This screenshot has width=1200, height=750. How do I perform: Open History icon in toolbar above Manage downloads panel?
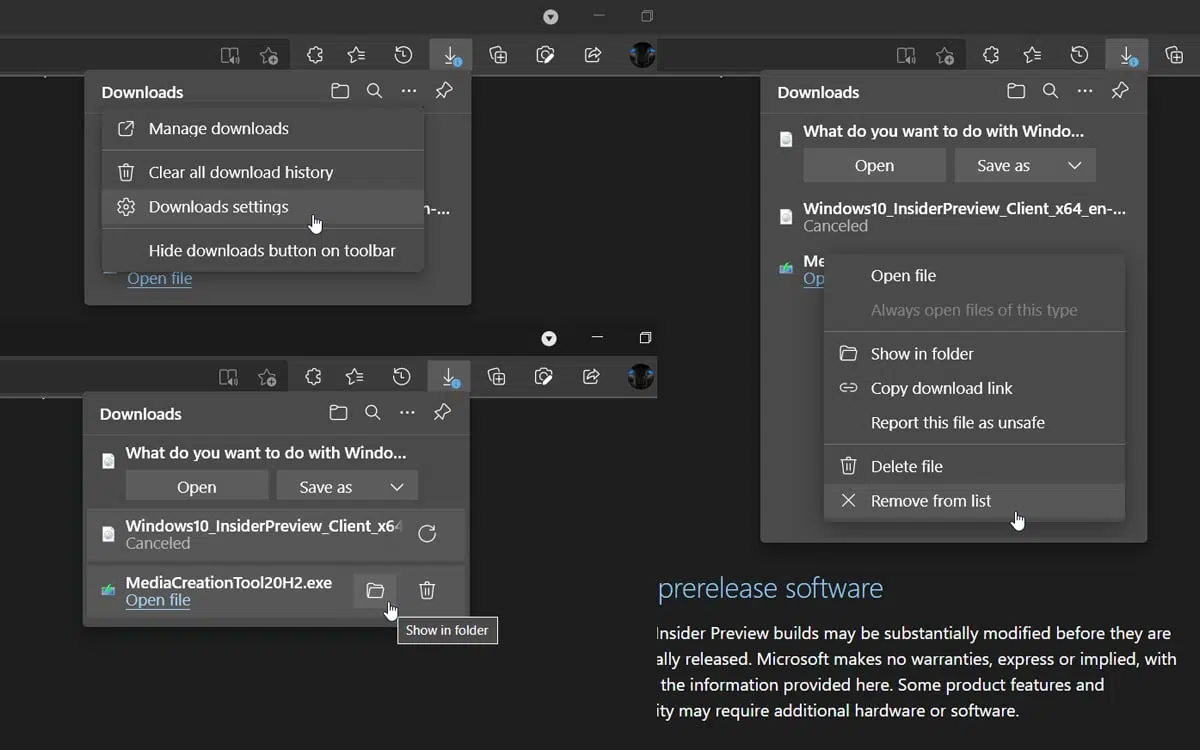pos(403,55)
